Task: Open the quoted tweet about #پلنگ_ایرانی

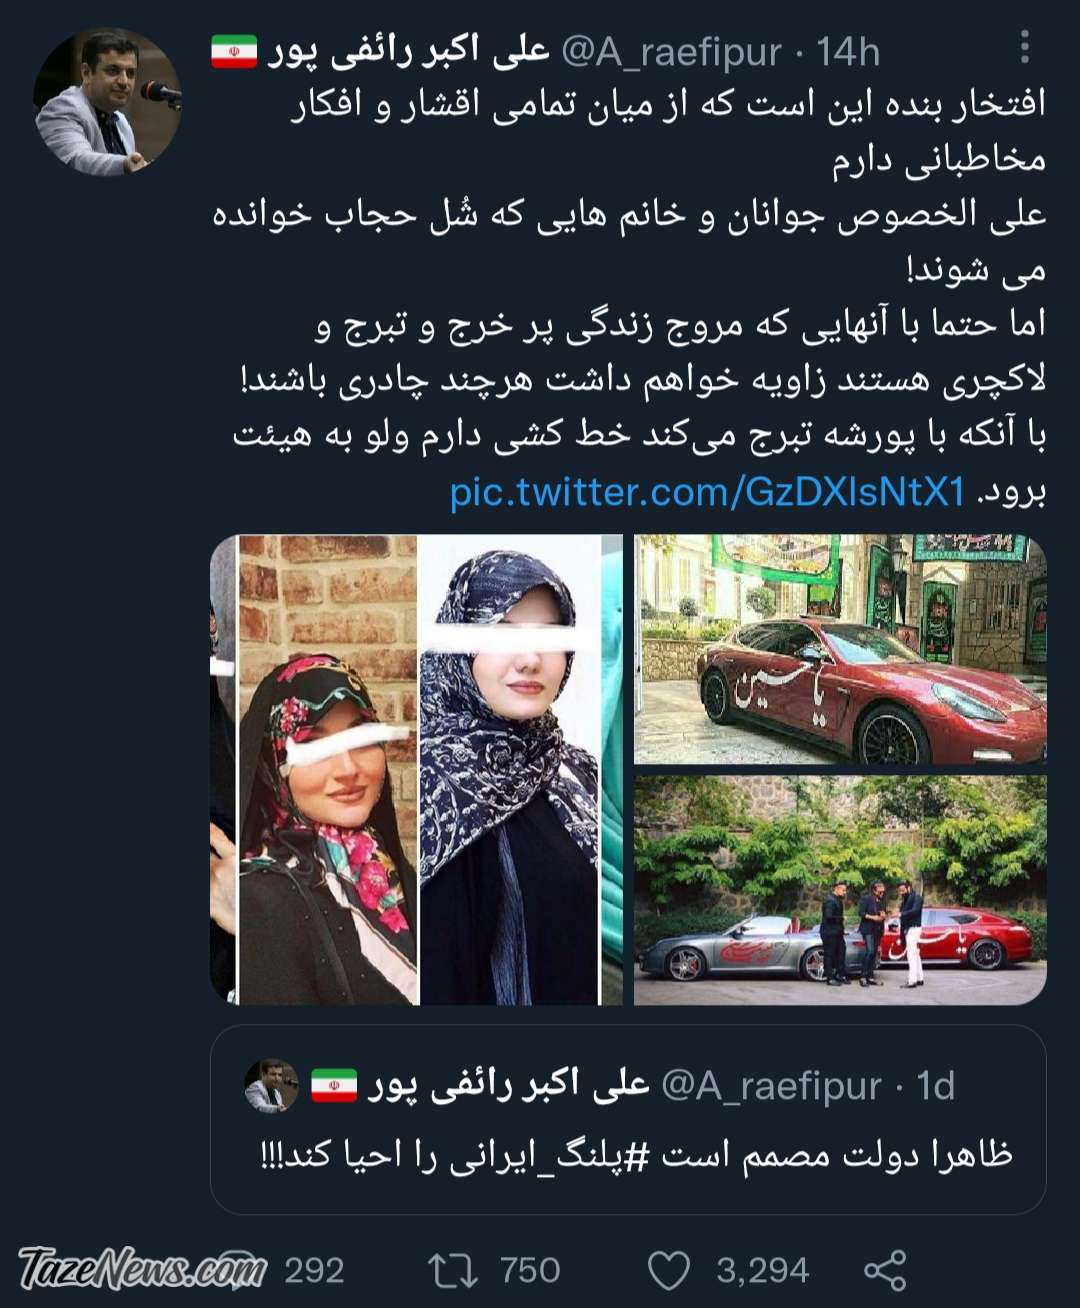Action: click(628, 1119)
